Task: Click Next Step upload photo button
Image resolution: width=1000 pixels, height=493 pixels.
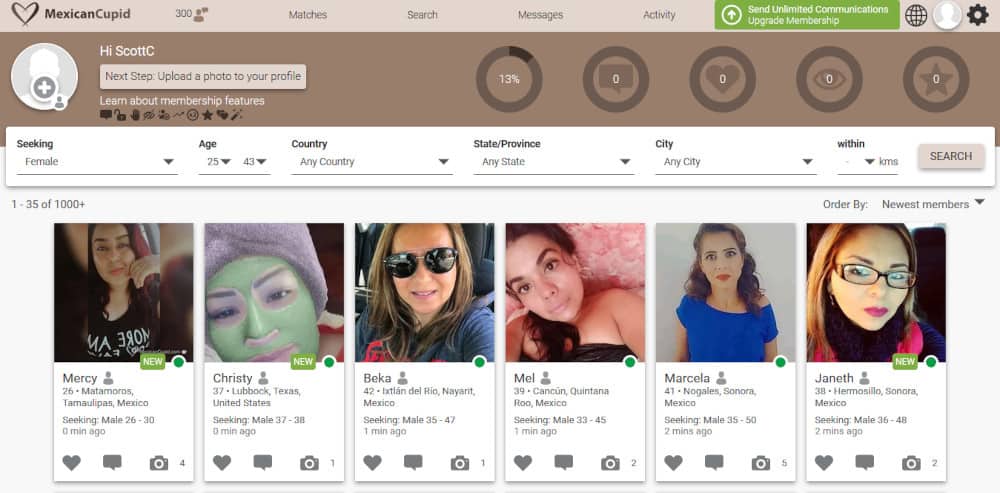Action: click(203, 77)
